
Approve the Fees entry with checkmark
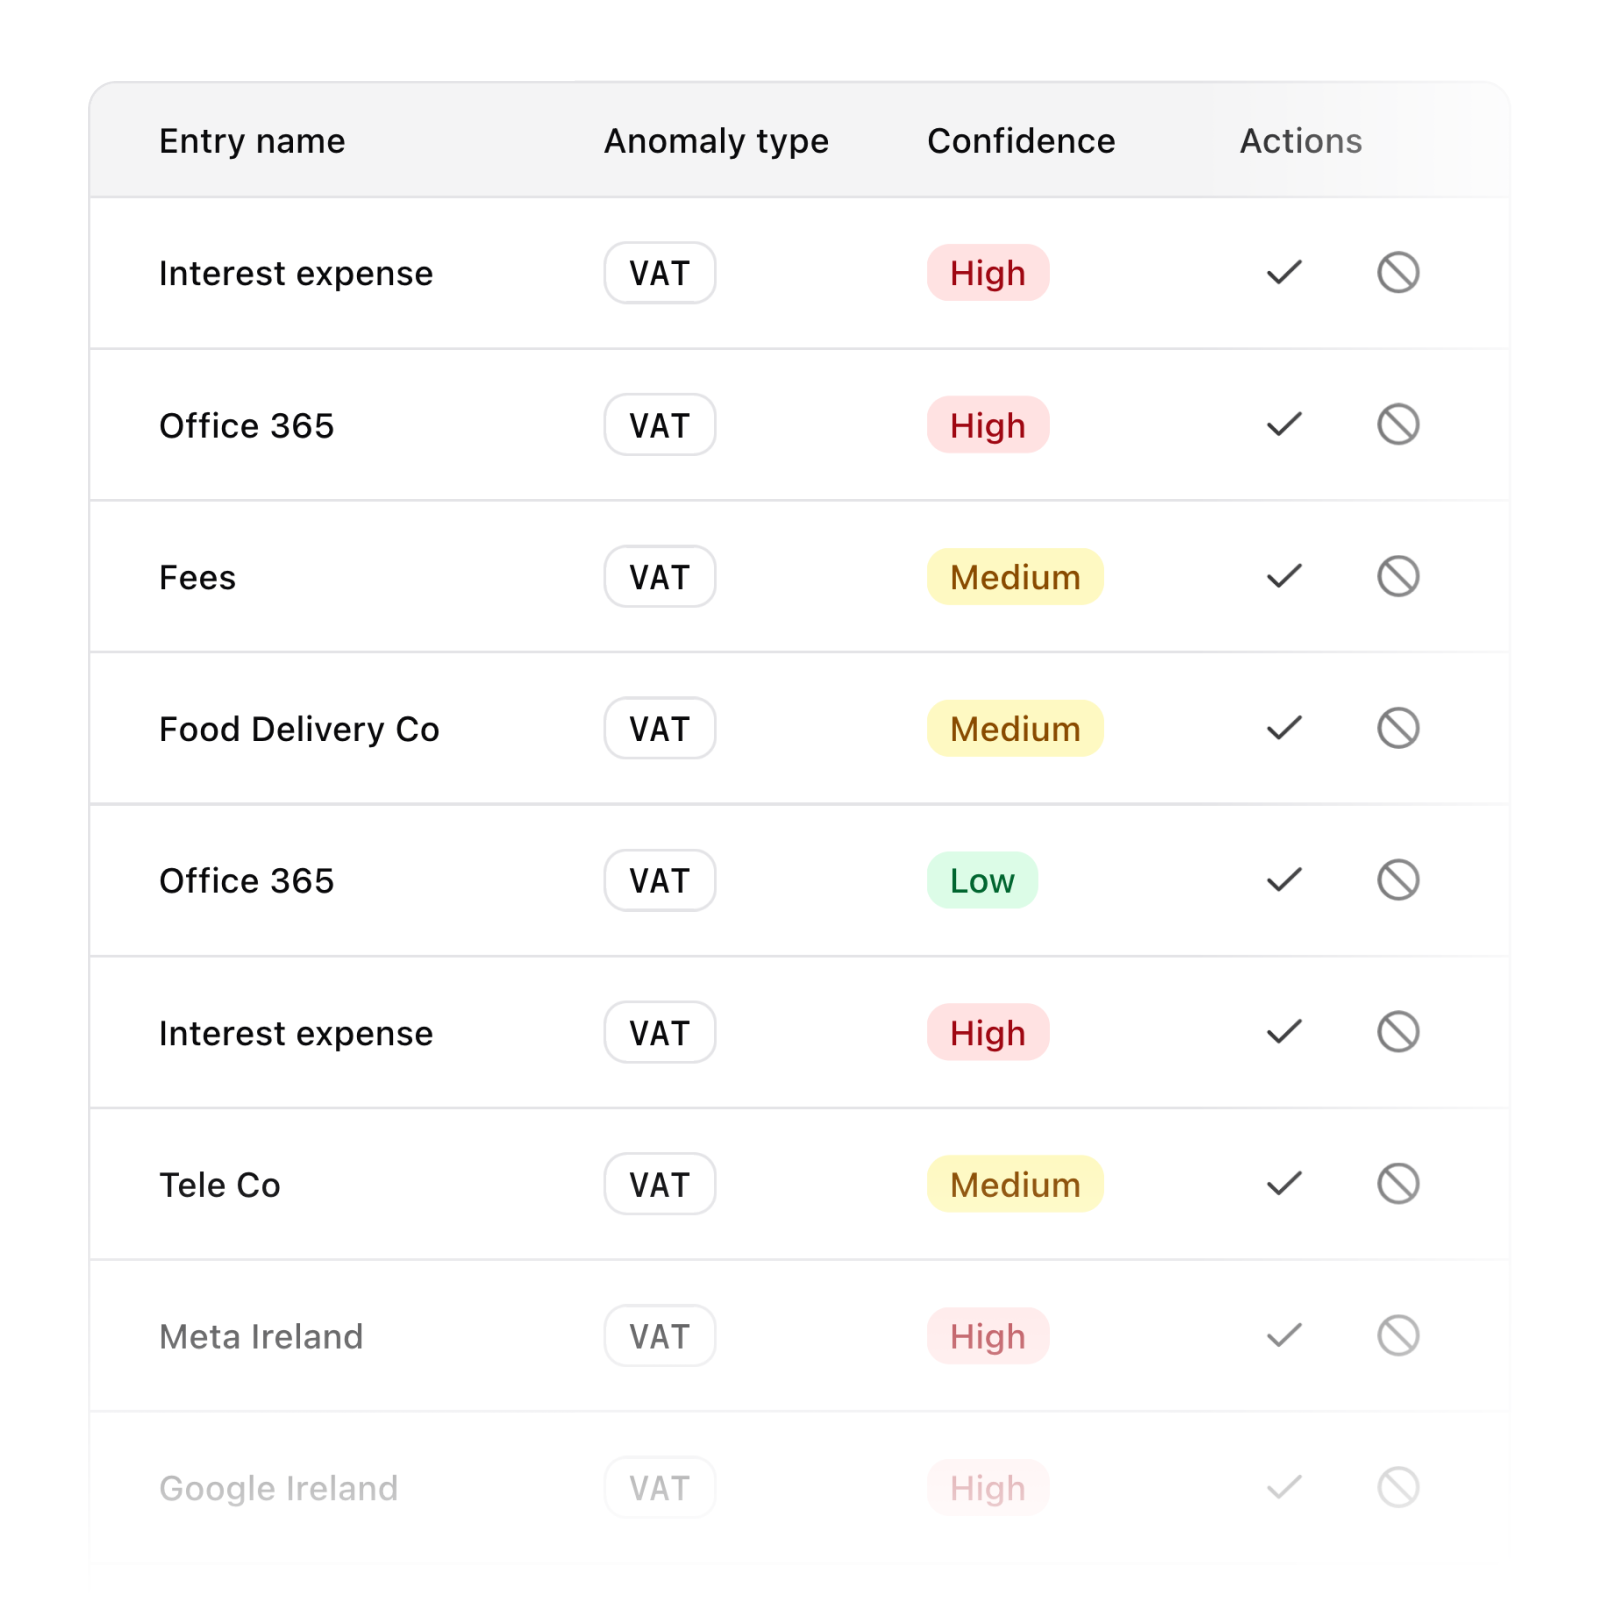click(1283, 576)
